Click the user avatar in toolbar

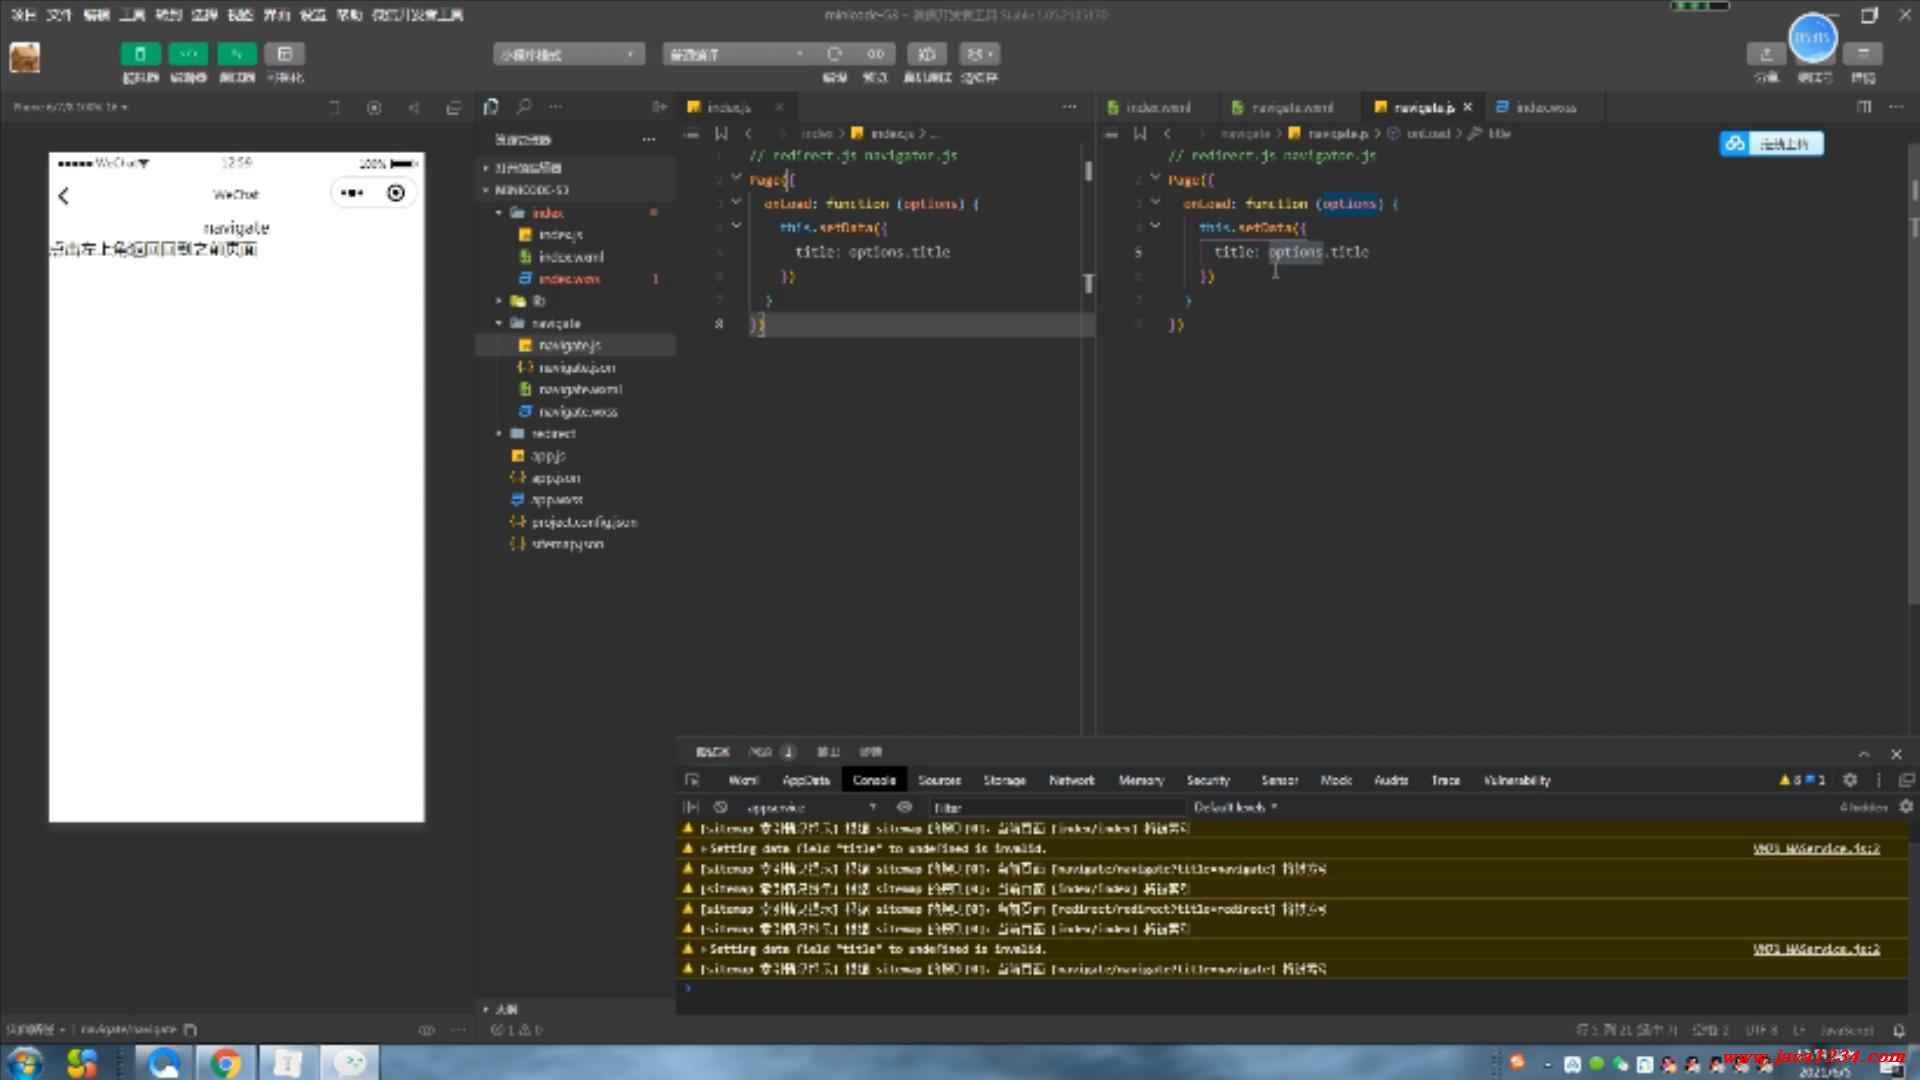coord(25,57)
